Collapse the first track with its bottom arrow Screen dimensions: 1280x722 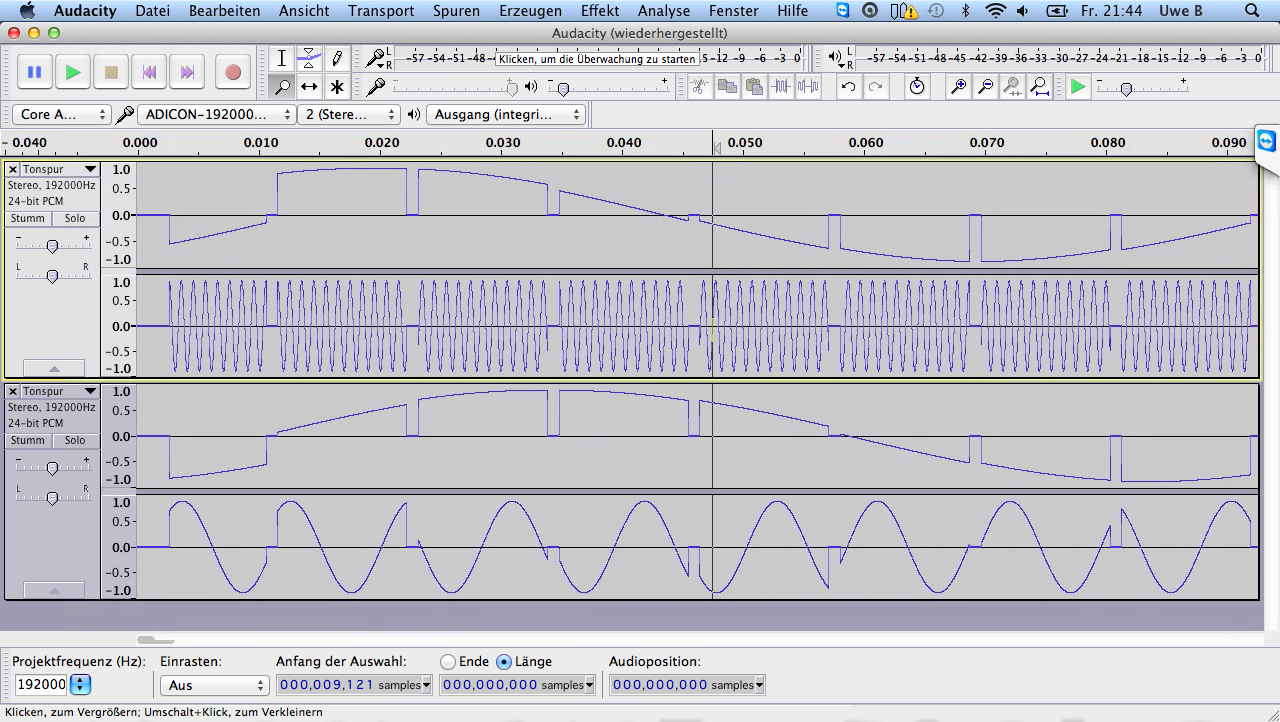pos(54,368)
